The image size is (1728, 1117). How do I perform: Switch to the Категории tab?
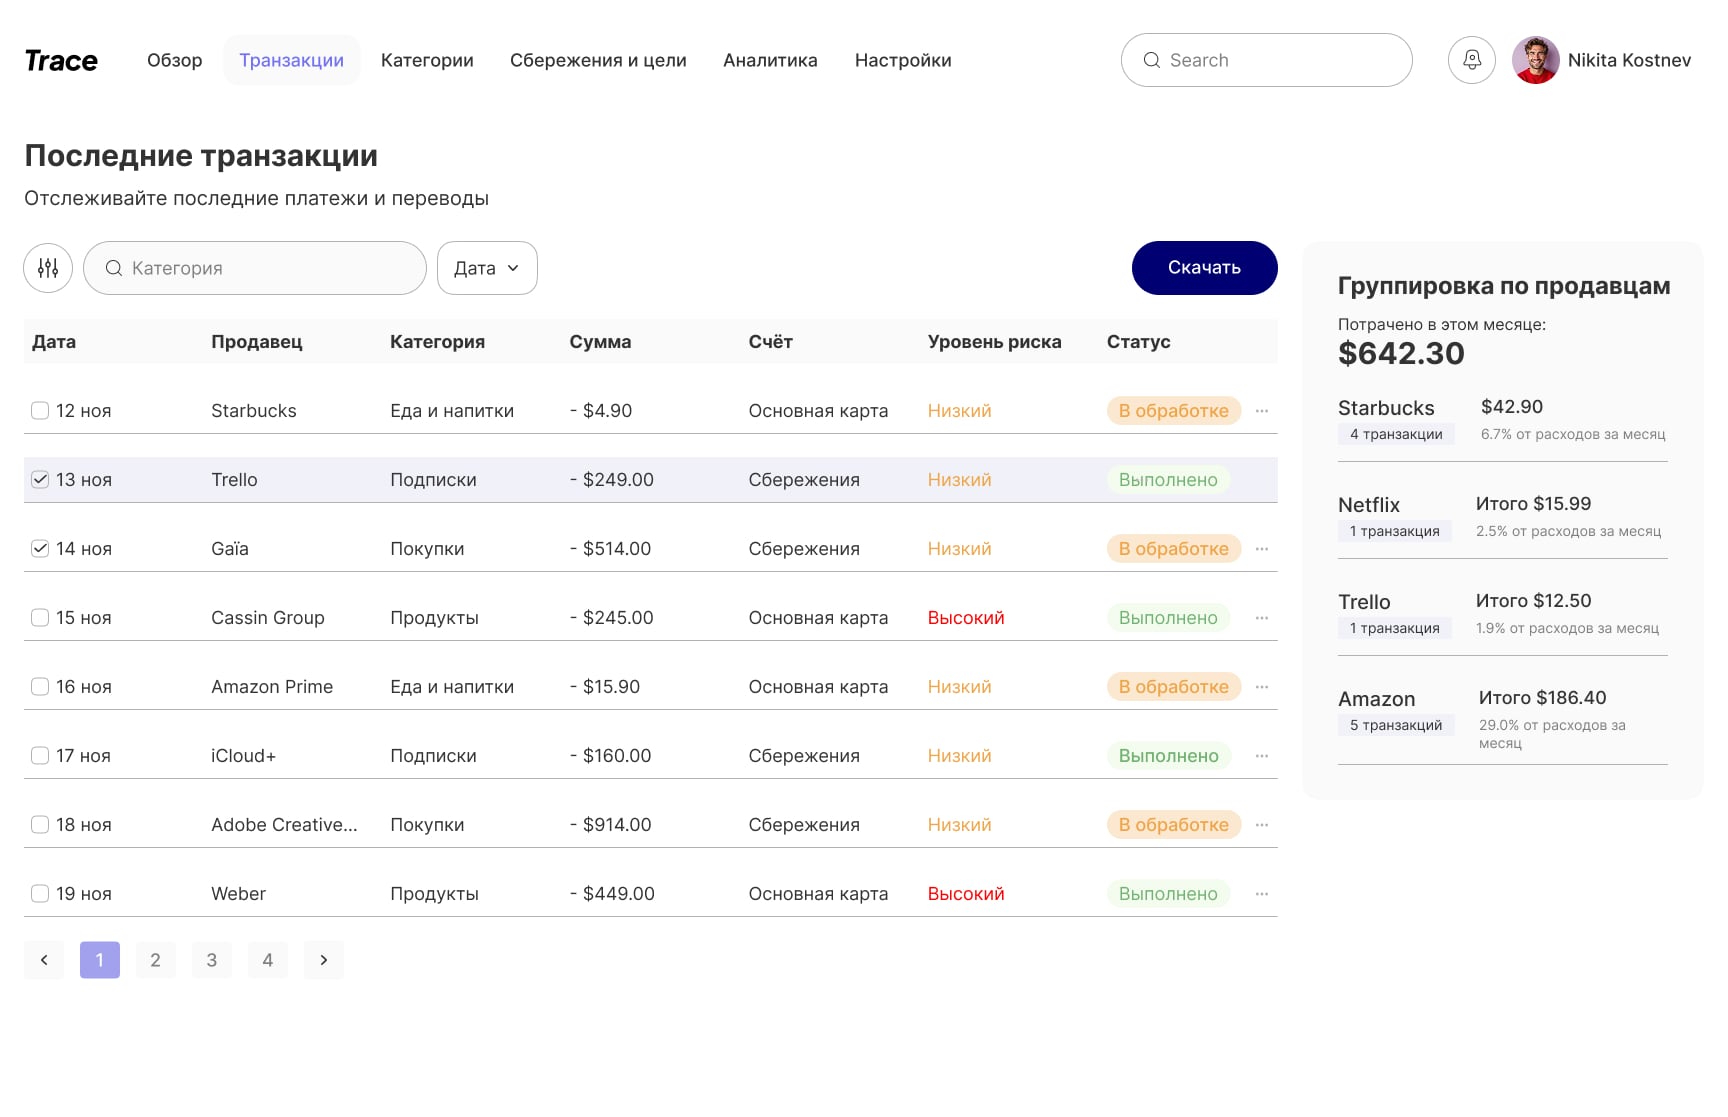427,60
